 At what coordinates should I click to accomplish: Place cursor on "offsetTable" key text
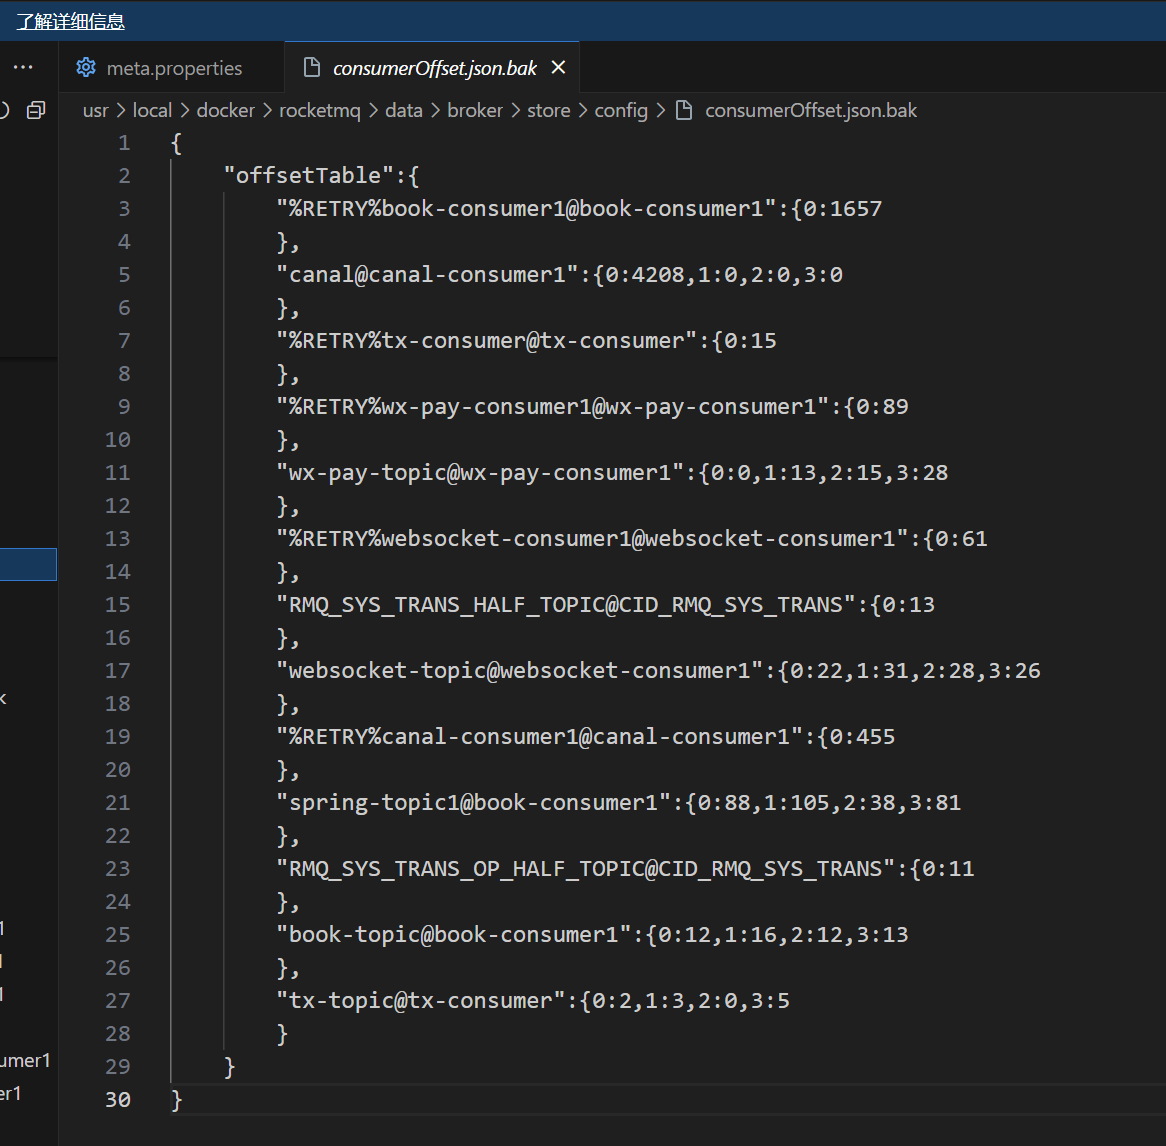pos(308,175)
